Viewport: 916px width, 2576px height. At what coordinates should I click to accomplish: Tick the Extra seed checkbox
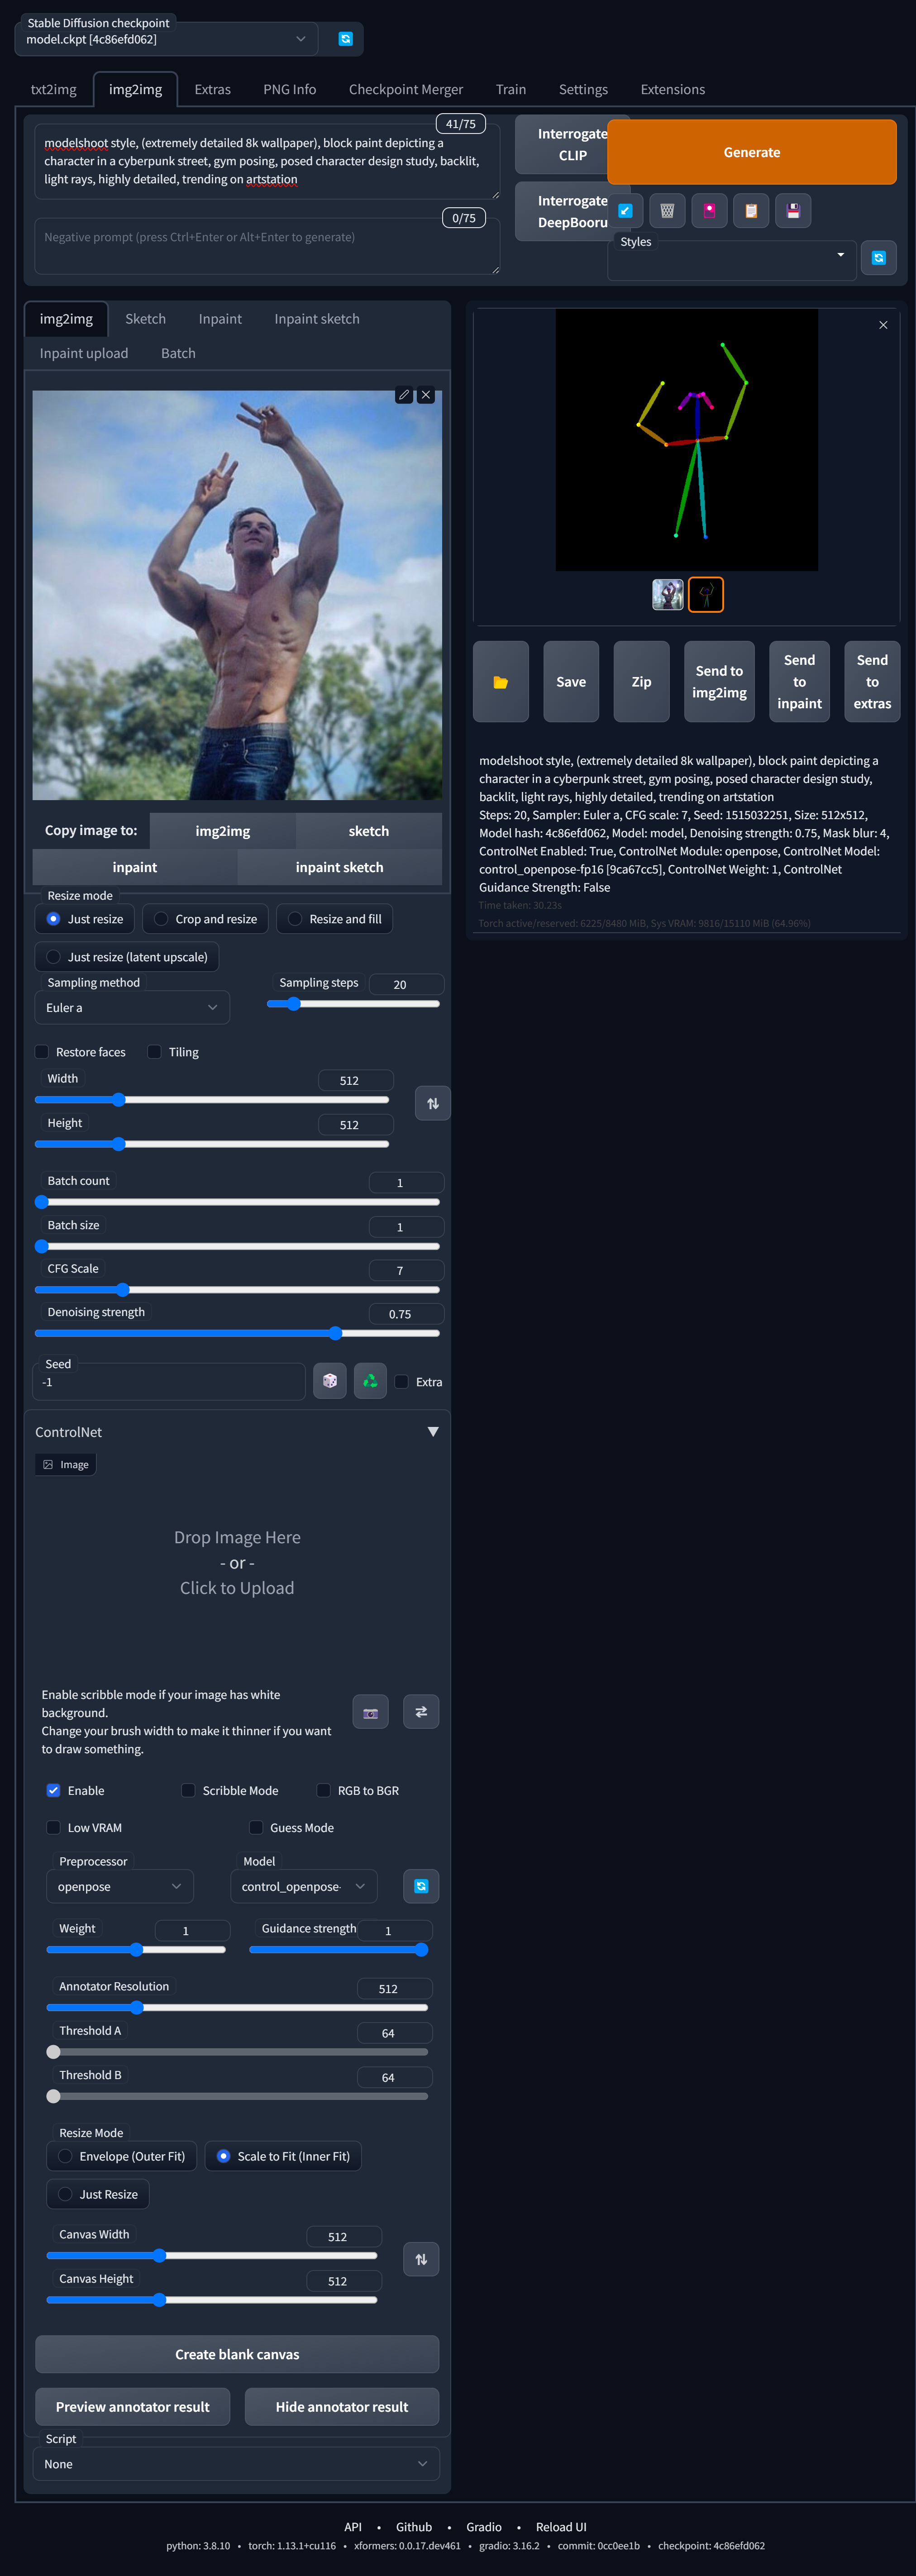(x=402, y=1382)
